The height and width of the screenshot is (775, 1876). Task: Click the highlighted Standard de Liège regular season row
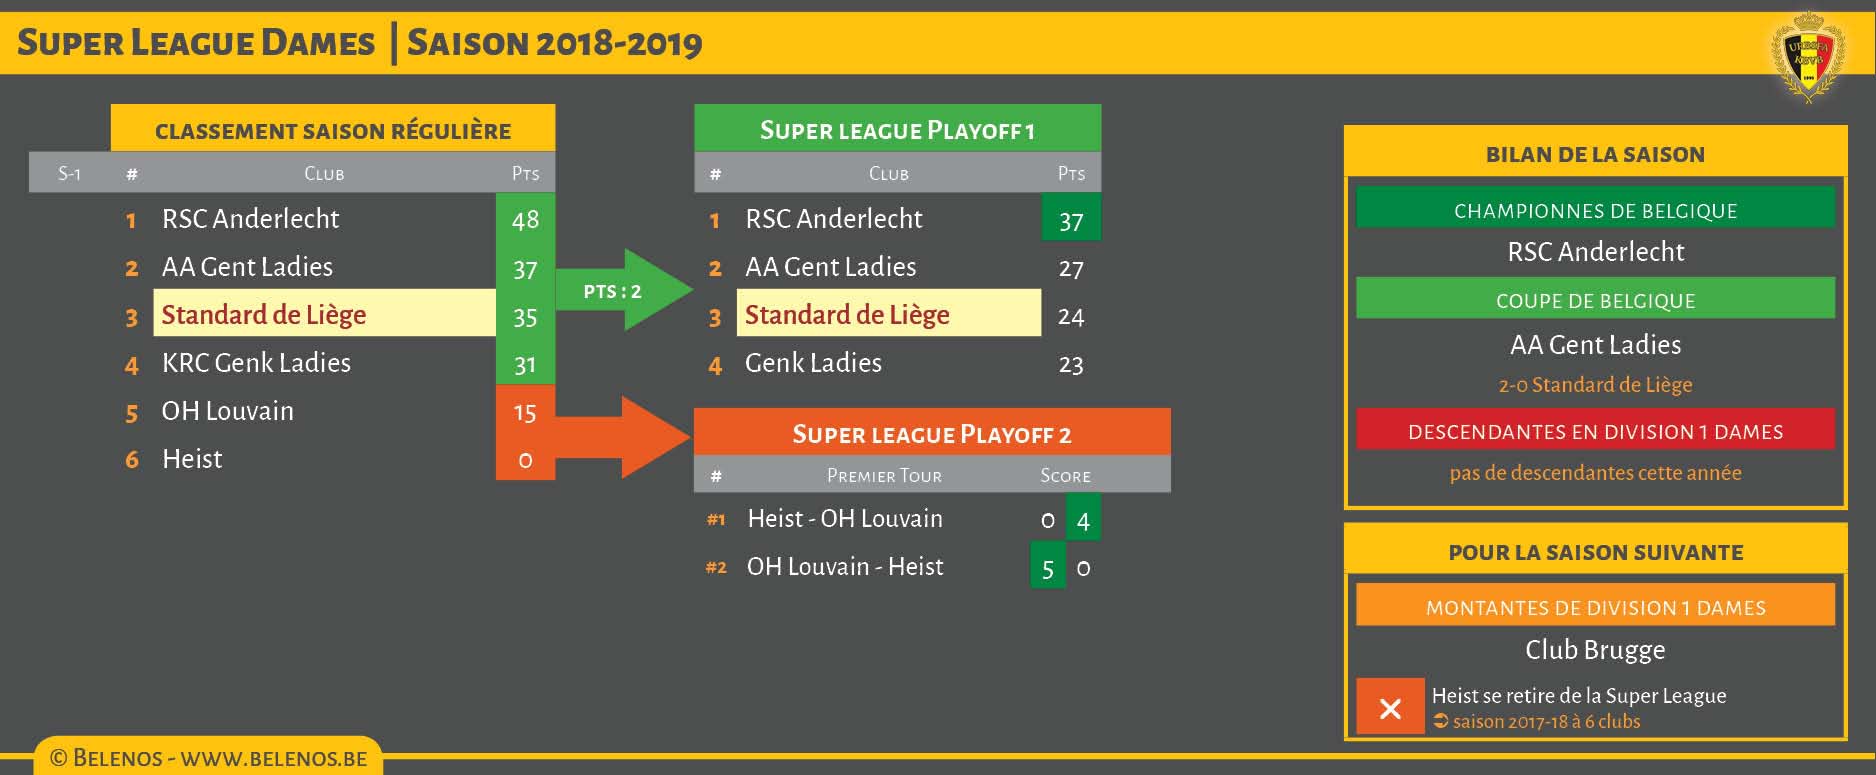(324, 314)
